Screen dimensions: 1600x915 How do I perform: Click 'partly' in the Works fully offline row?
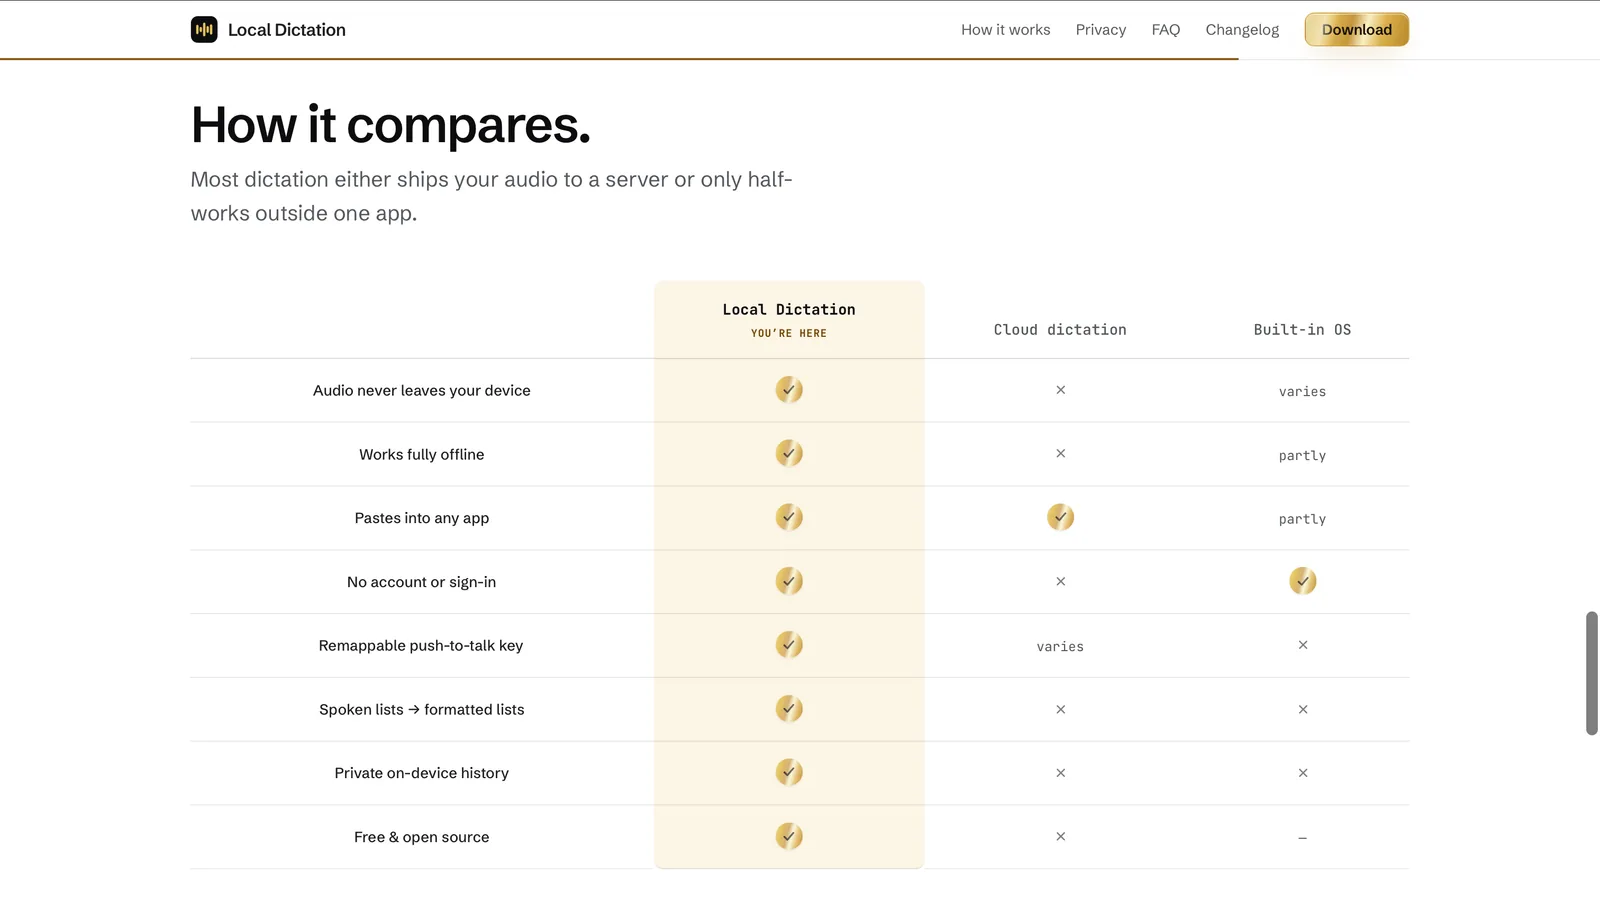pyautogui.click(x=1302, y=456)
